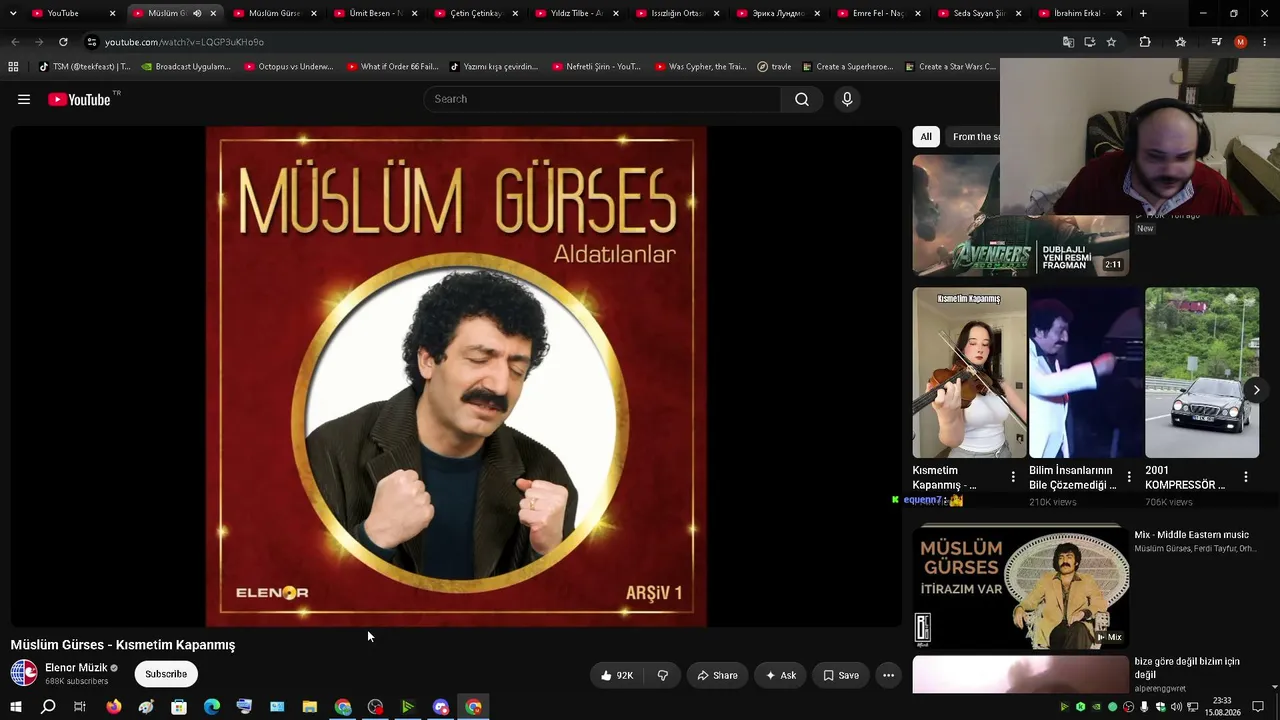
Task: Launch Firefox from the taskbar
Action: coord(114,707)
